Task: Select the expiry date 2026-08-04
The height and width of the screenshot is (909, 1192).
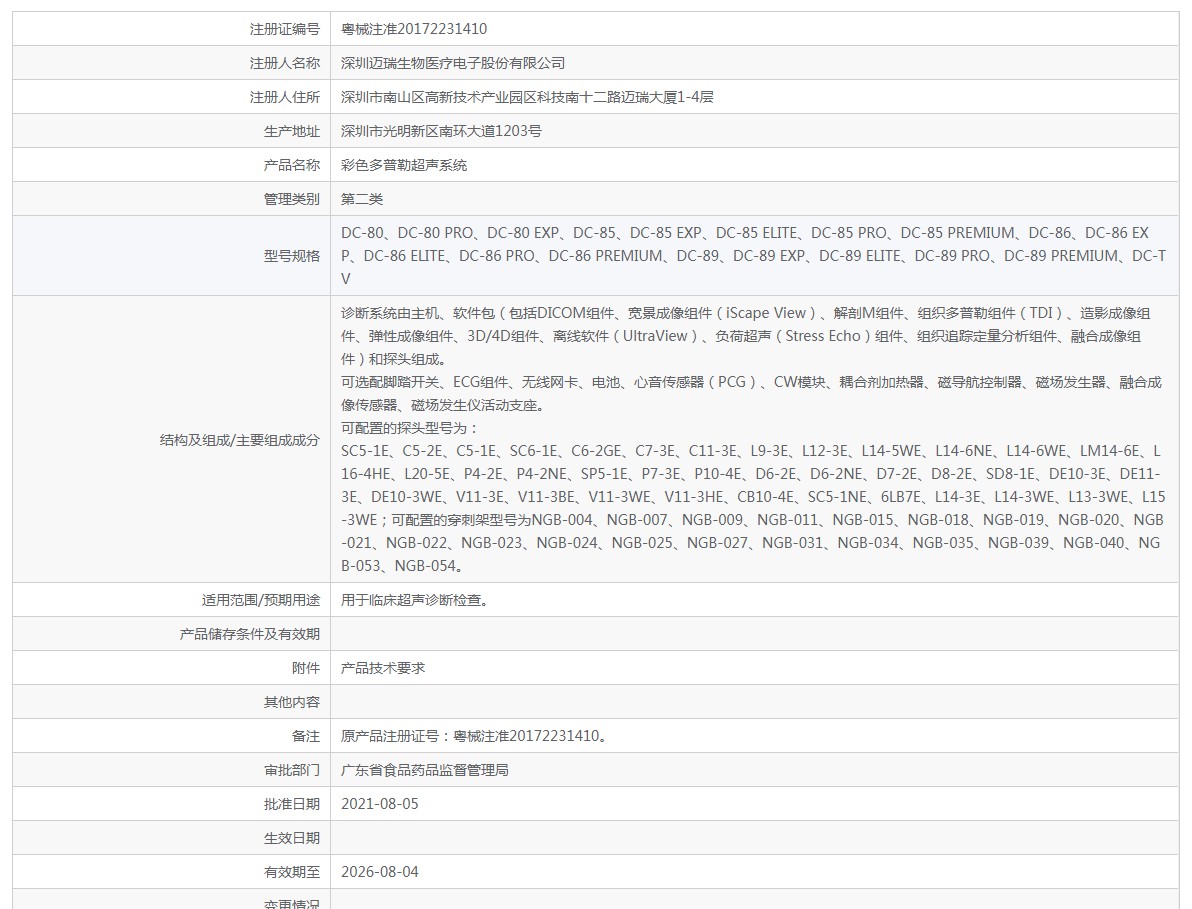Action: point(379,872)
